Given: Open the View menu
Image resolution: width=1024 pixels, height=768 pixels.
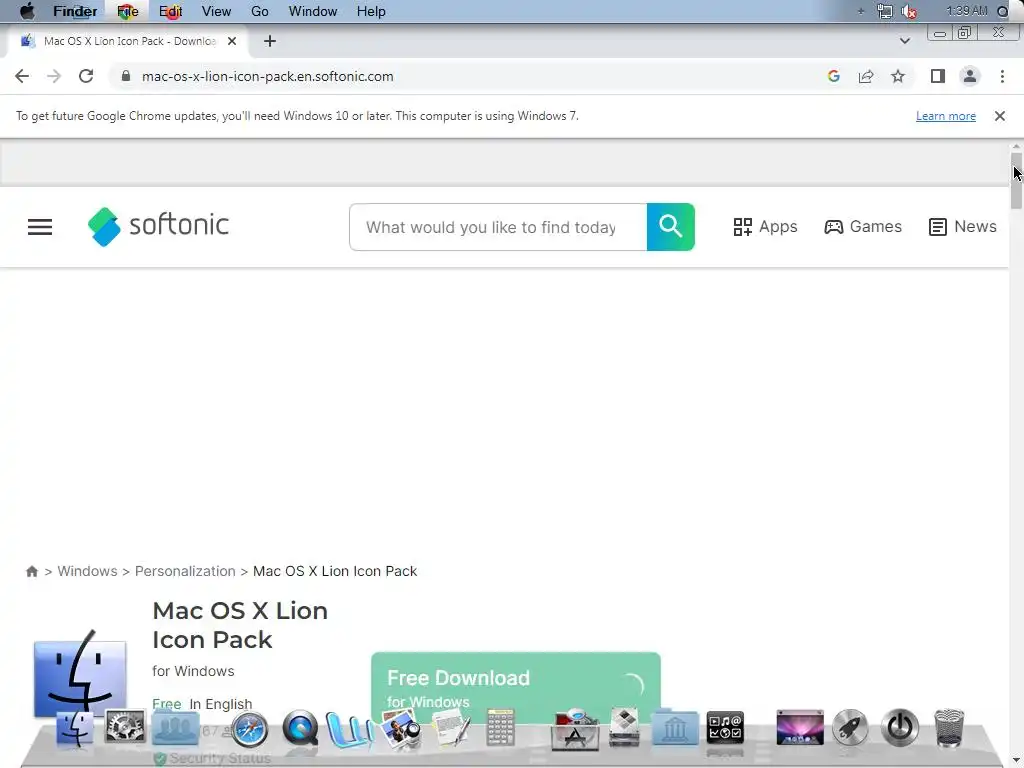Looking at the screenshot, I should tap(216, 11).
